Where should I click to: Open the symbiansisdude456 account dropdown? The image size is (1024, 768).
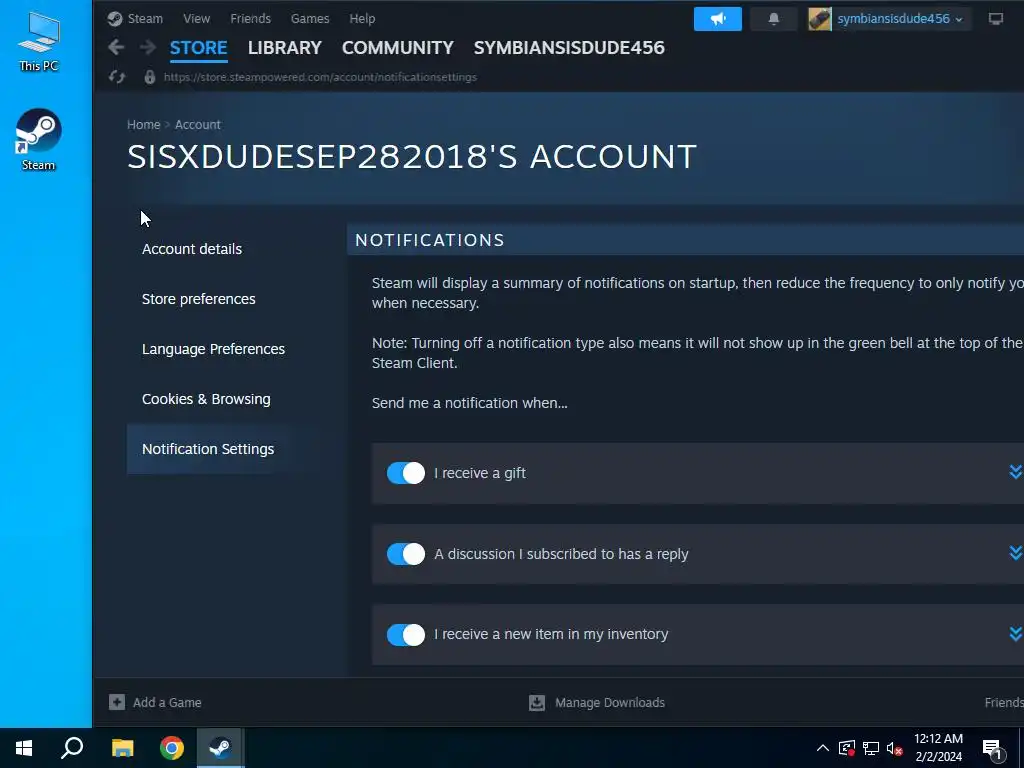(899, 19)
